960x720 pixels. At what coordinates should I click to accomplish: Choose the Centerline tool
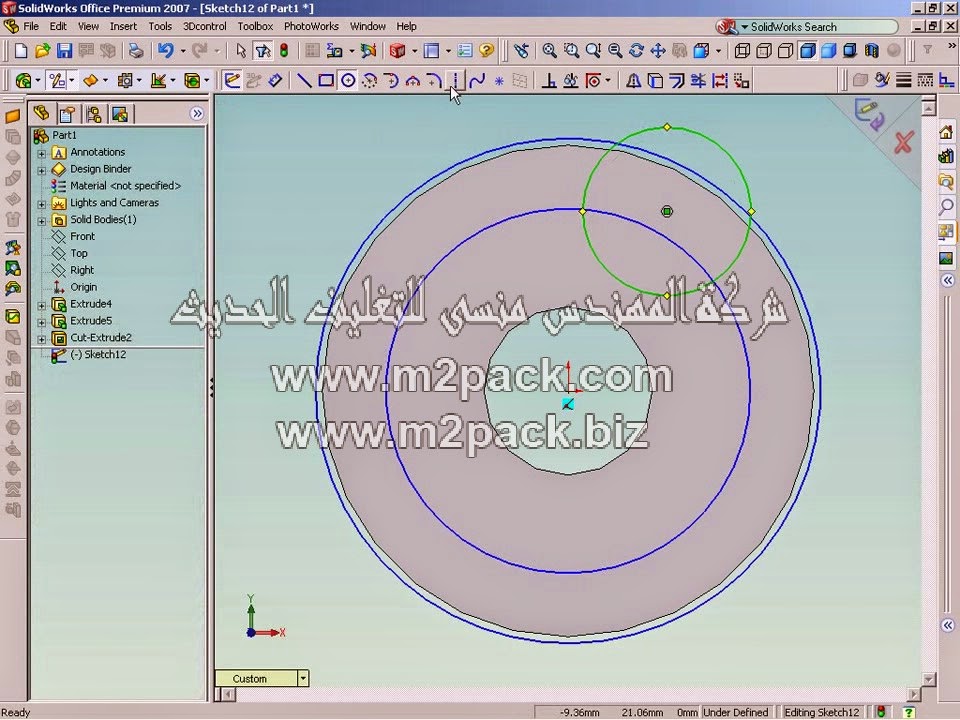pyautogui.click(x=455, y=81)
